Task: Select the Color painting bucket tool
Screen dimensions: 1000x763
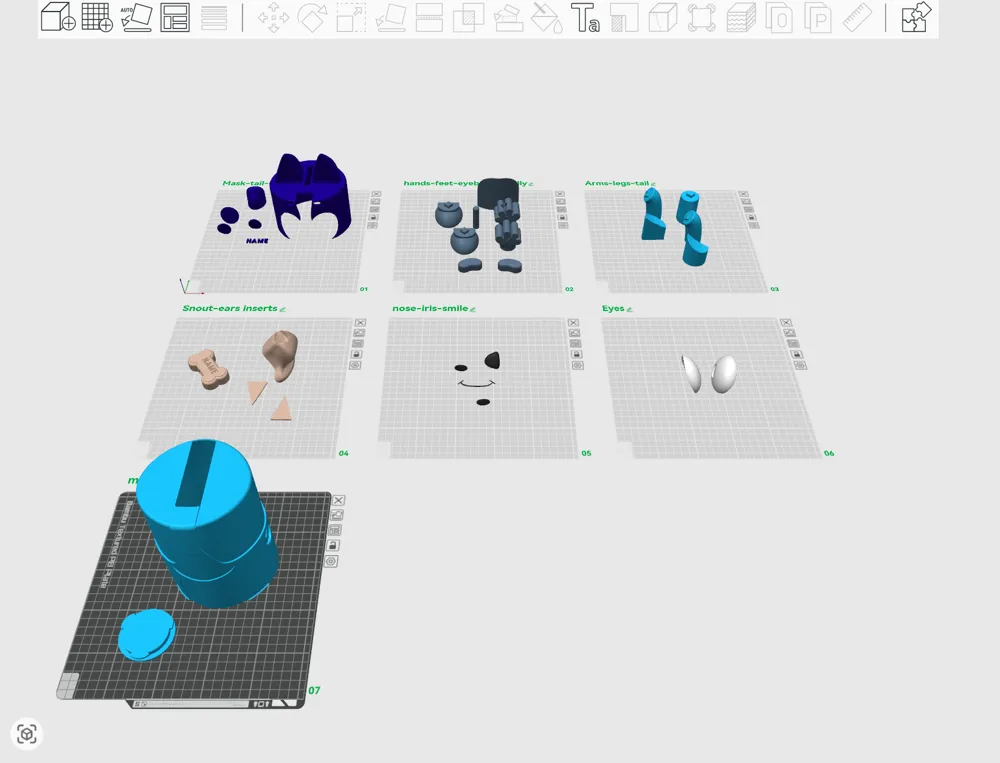Action: (x=547, y=18)
